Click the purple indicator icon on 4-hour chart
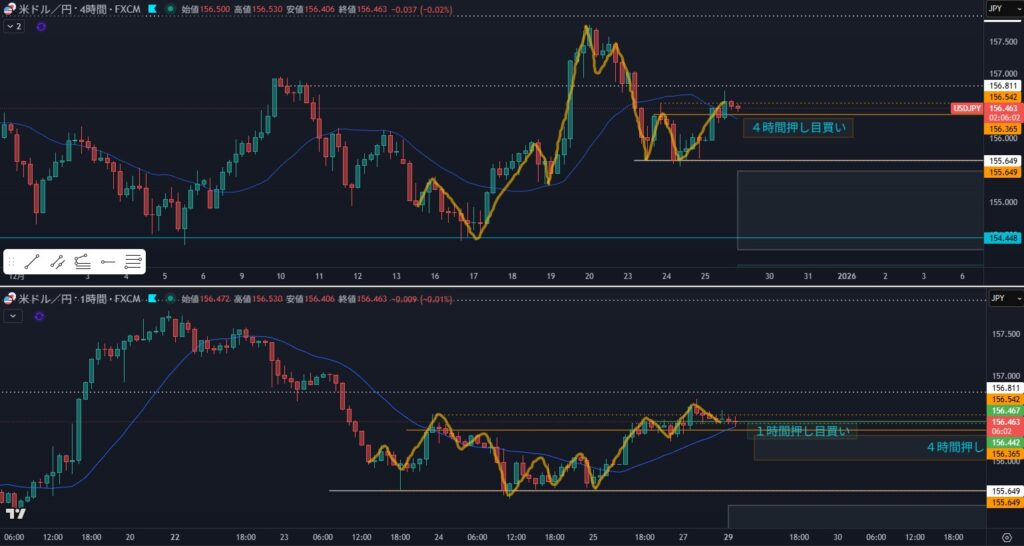1024x546 pixels. coord(40,27)
